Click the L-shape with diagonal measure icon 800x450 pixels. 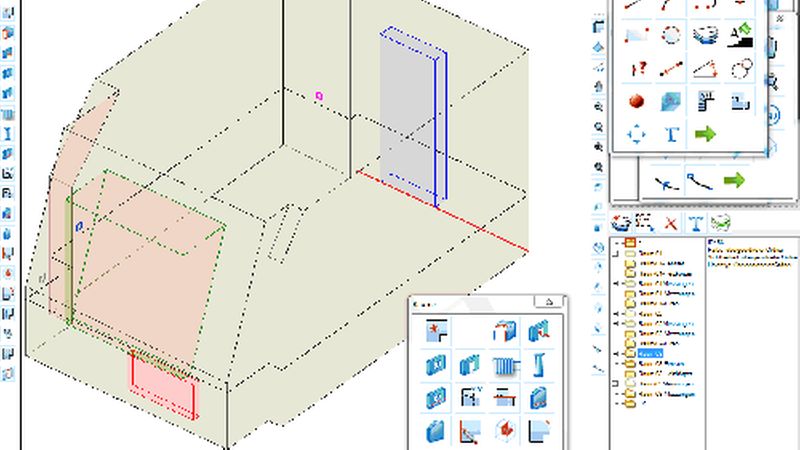click(x=470, y=432)
